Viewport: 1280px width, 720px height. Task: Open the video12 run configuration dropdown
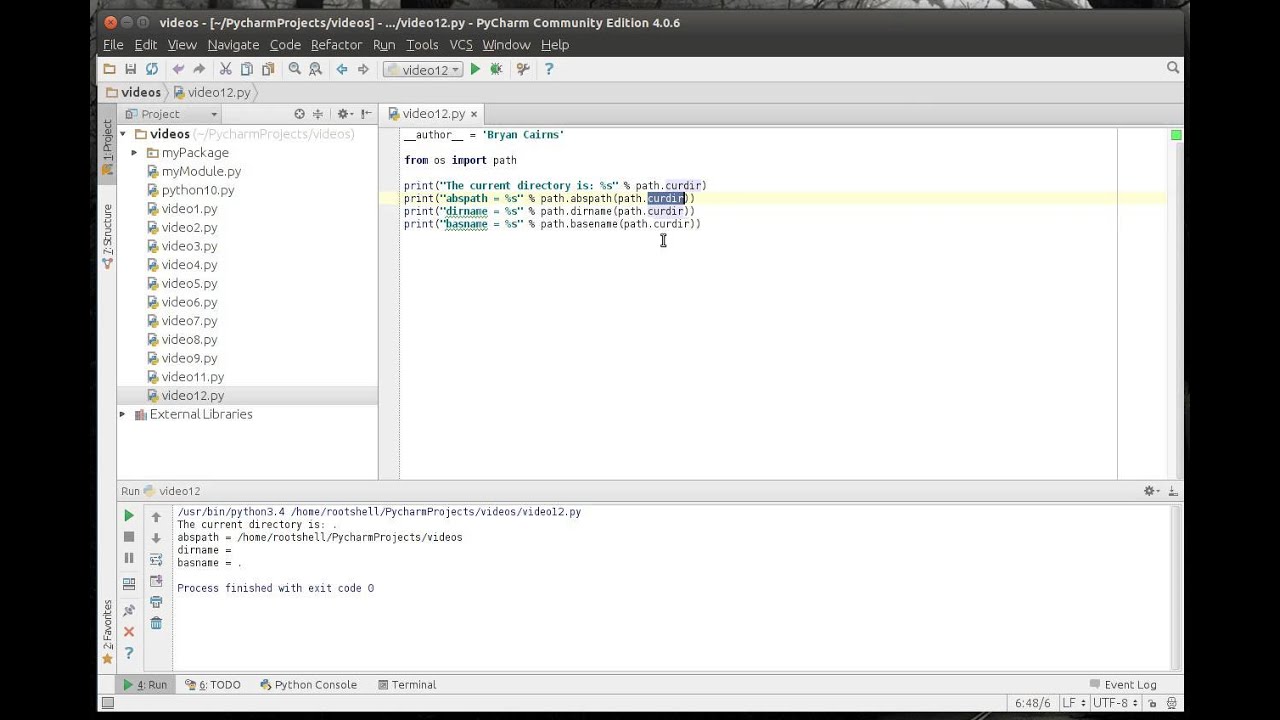pyautogui.click(x=423, y=70)
